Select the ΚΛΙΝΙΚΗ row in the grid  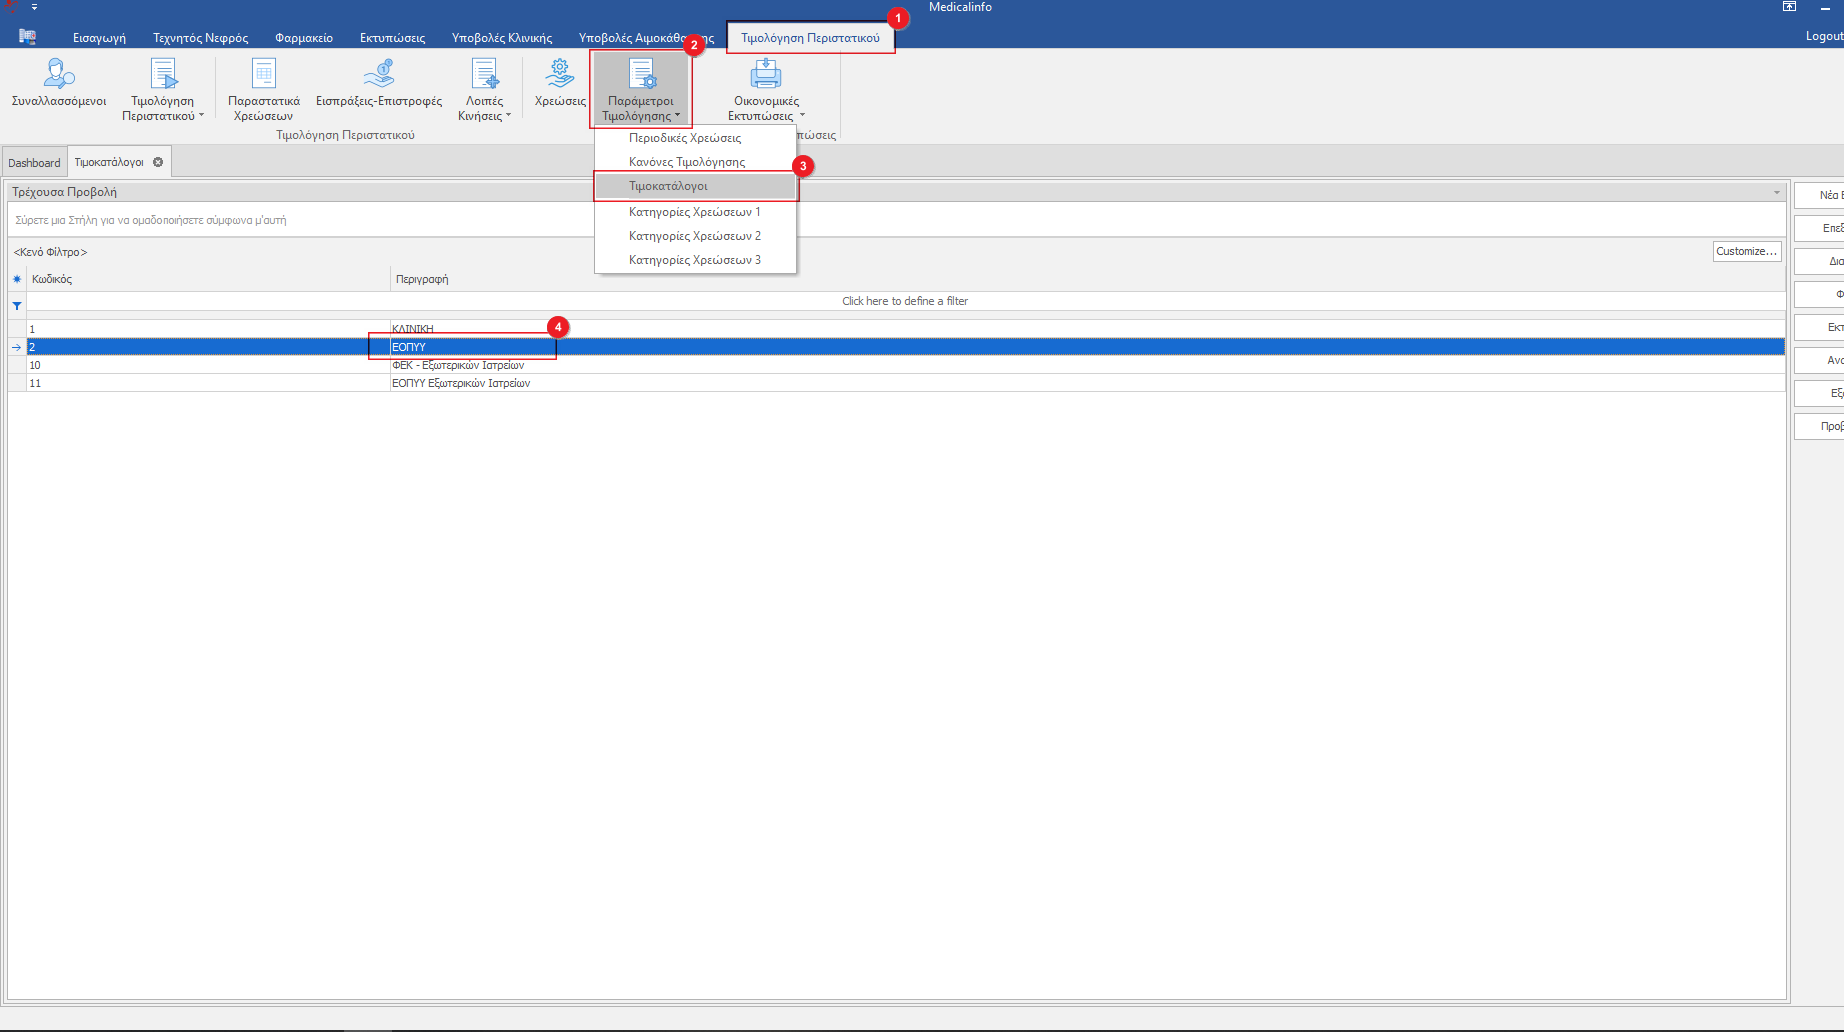tap(413, 329)
